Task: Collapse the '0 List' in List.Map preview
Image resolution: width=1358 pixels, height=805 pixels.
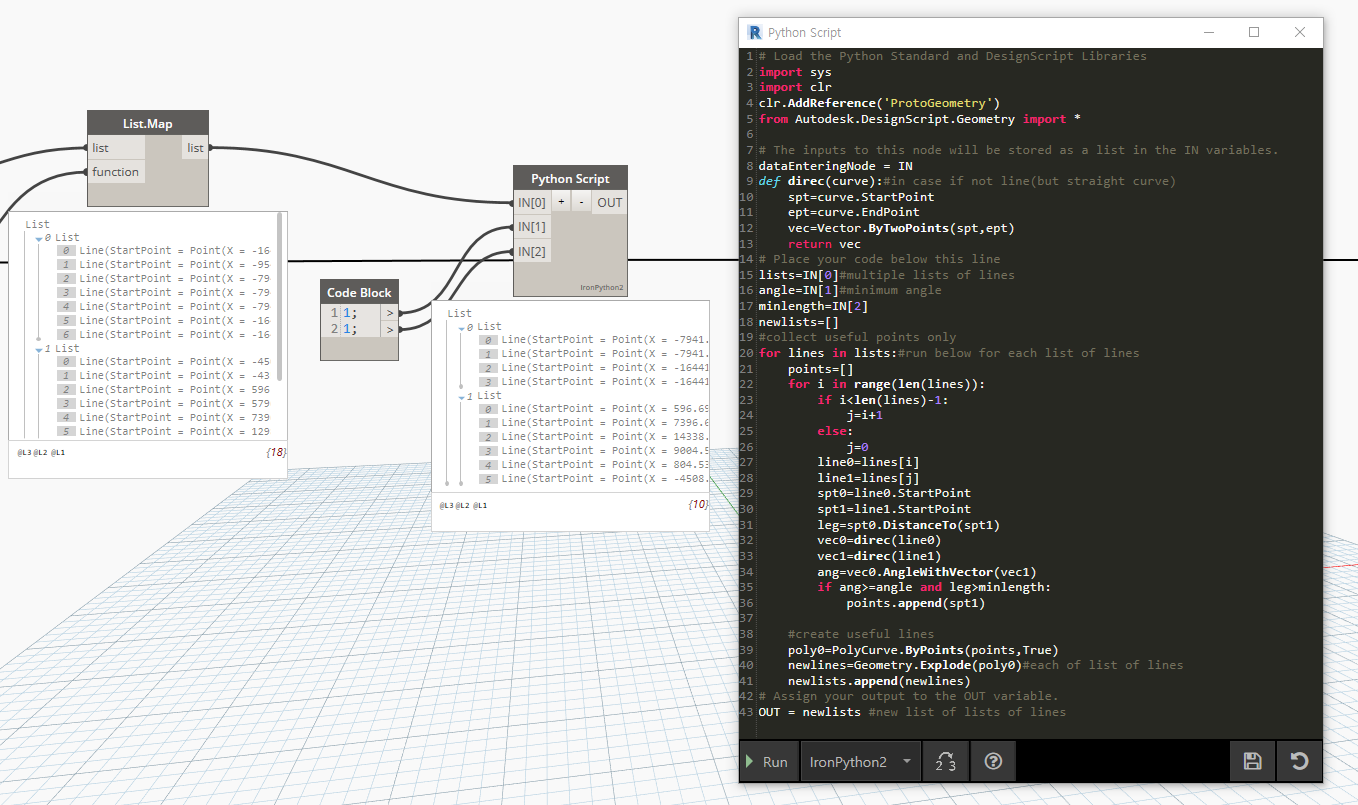Action: (39, 238)
